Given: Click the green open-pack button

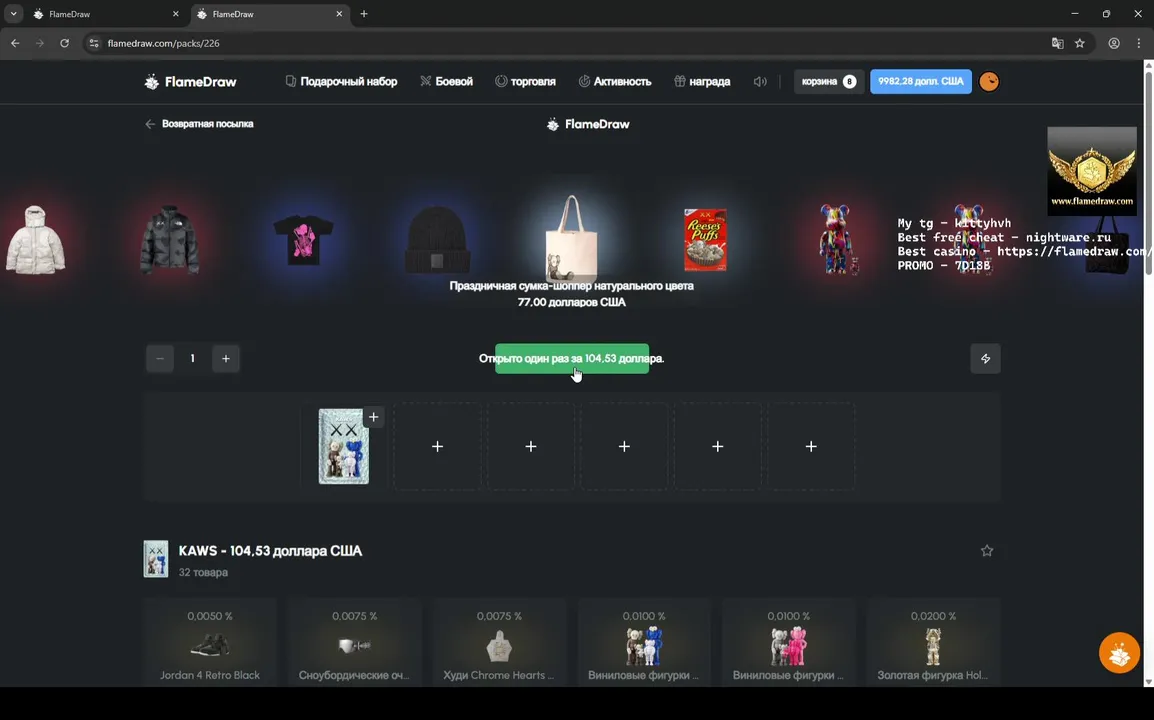Looking at the screenshot, I should click(x=572, y=359).
